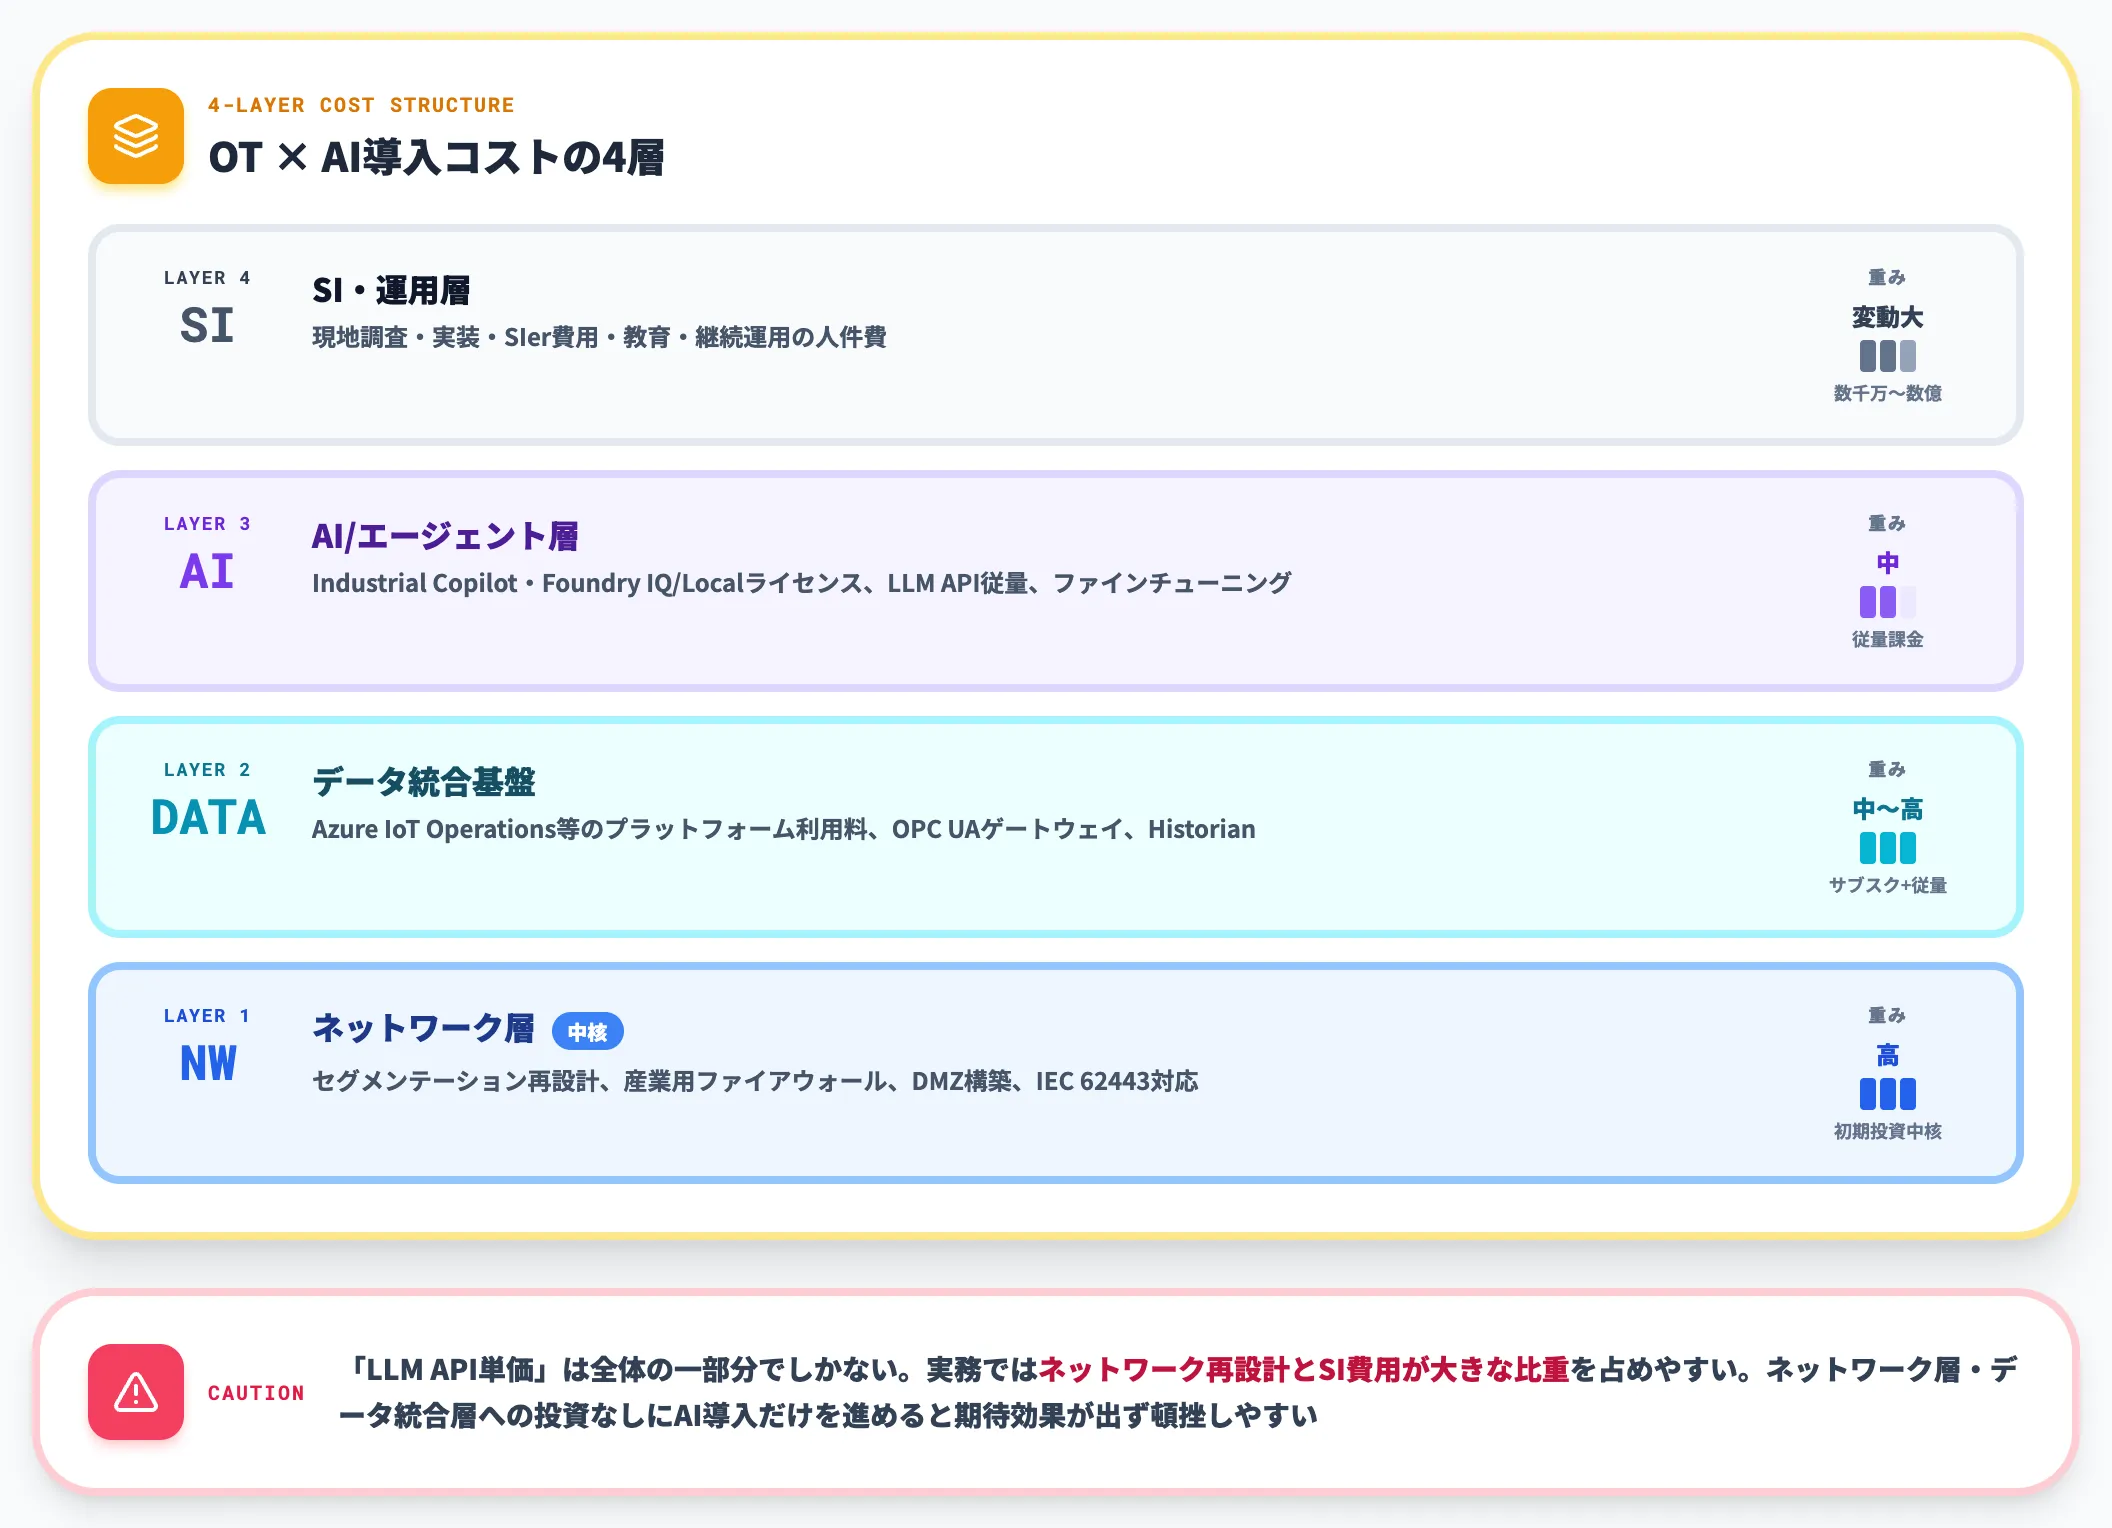Click the gray weight bars in SI layer
Viewport: 2112px width, 1528px height.
click(1887, 356)
